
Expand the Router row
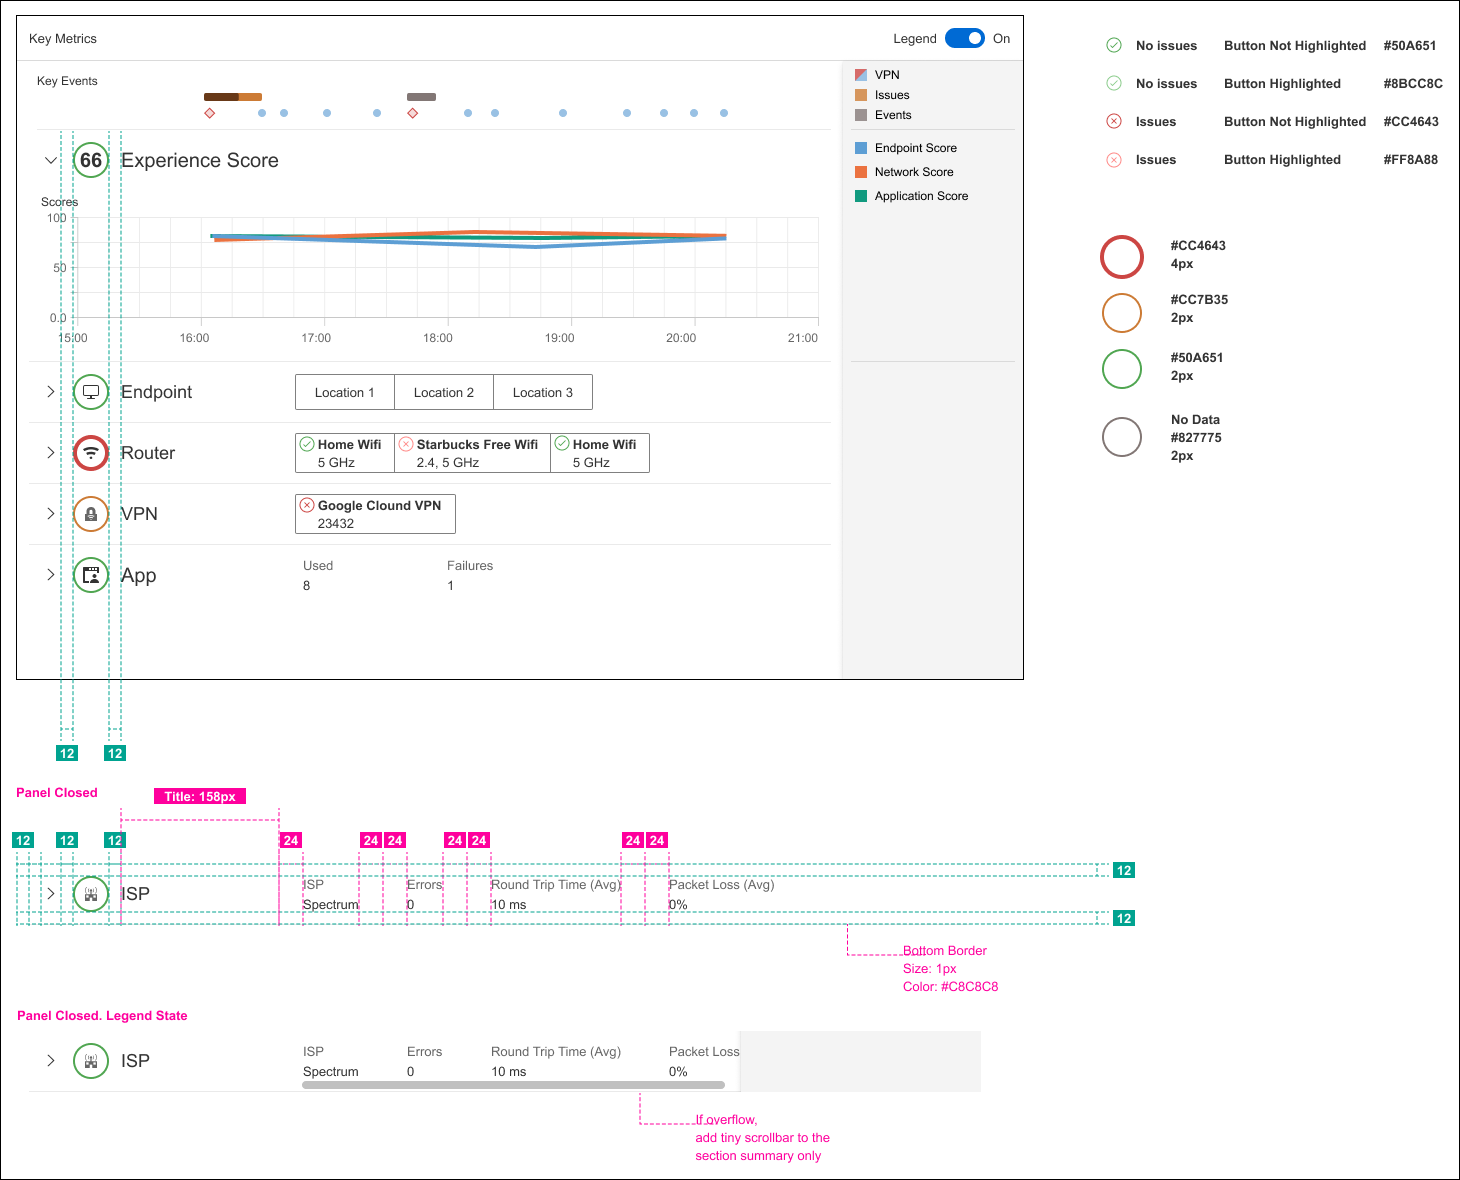tap(51, 453)
